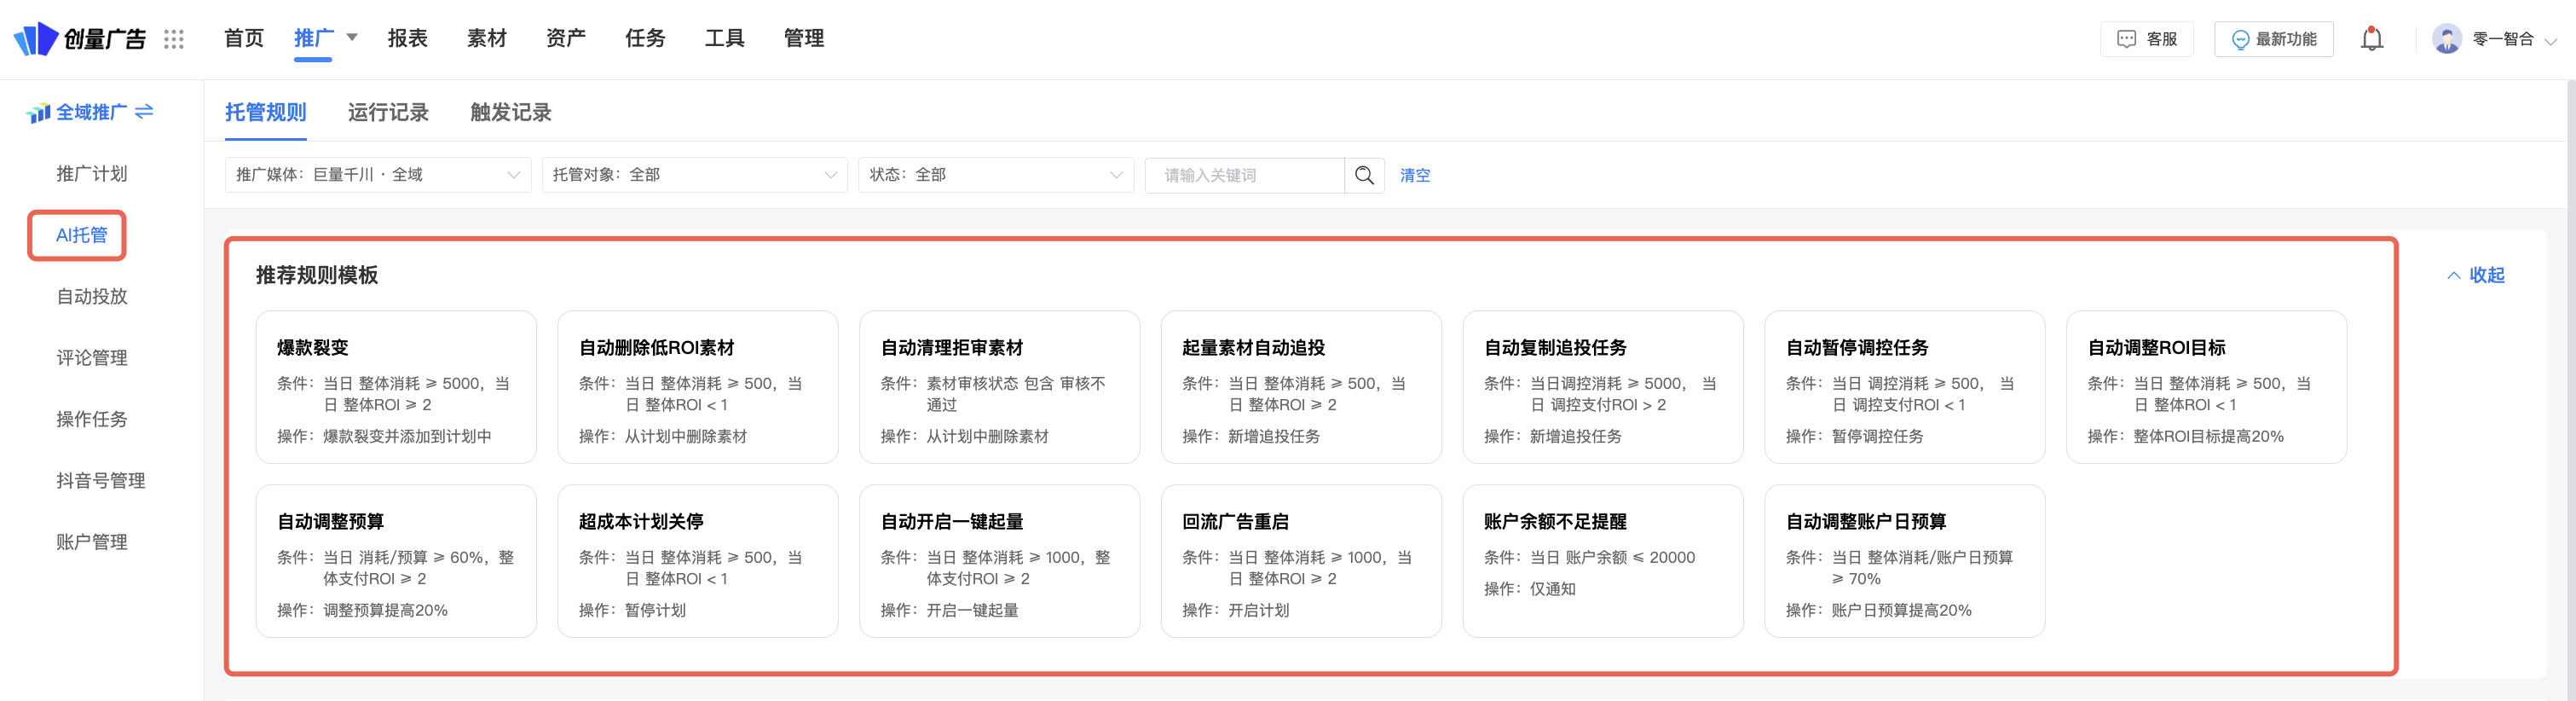Collapse templates using 收起
The height and width of the screenshot is (701, 2576).
point(2475,275)
